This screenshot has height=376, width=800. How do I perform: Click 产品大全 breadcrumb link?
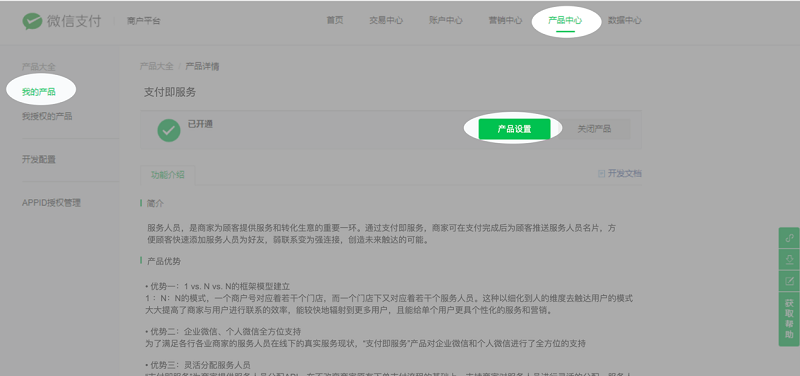coord(157,66)
